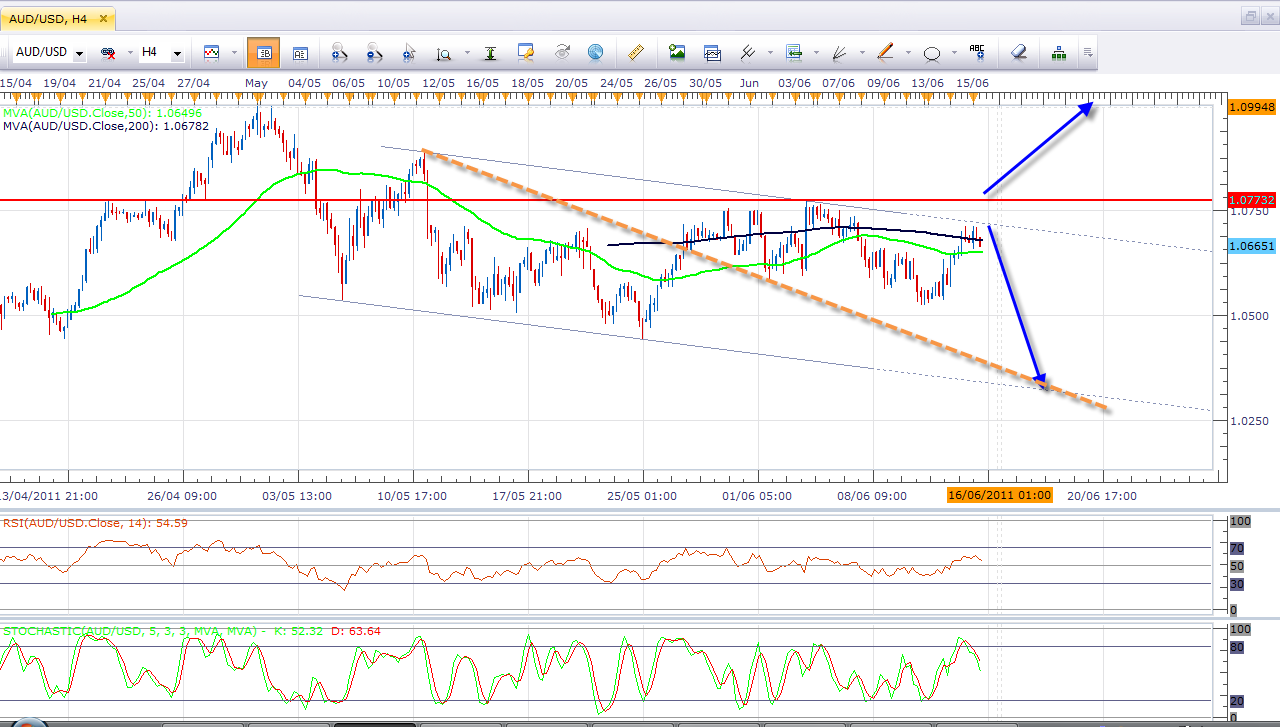Click the 01/06 05:00 time axis label

756,495
